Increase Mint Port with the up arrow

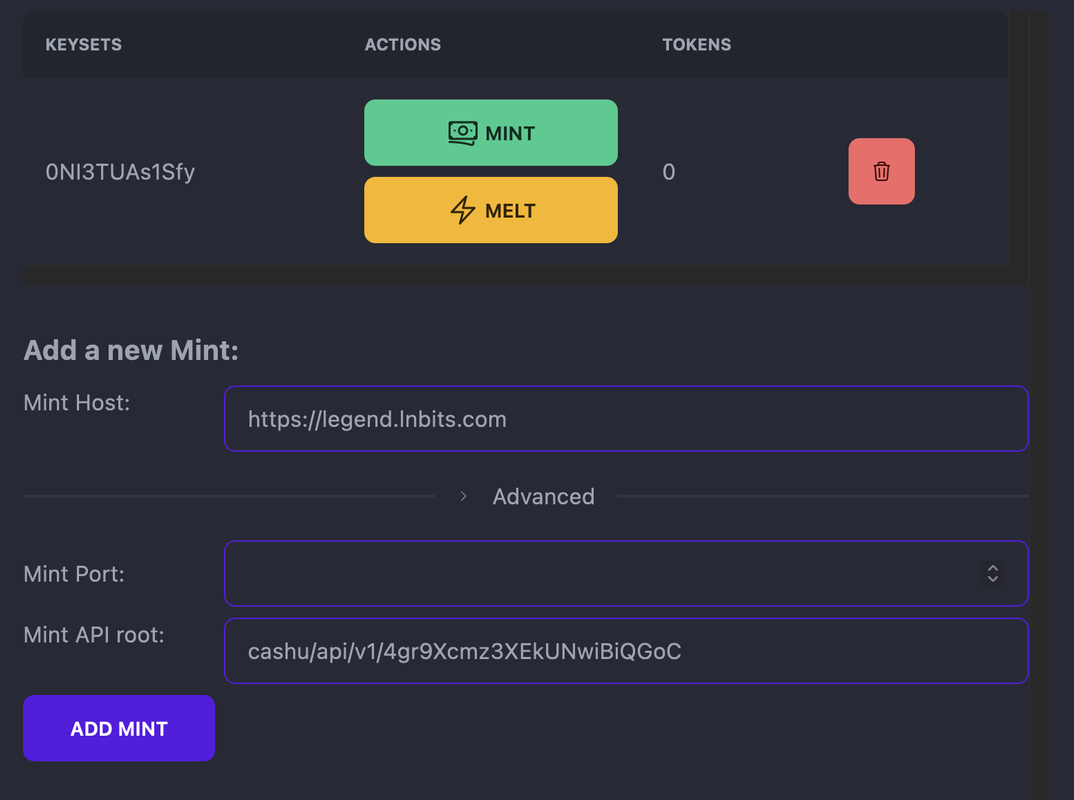pyautogui.click(x=993, y=568)
